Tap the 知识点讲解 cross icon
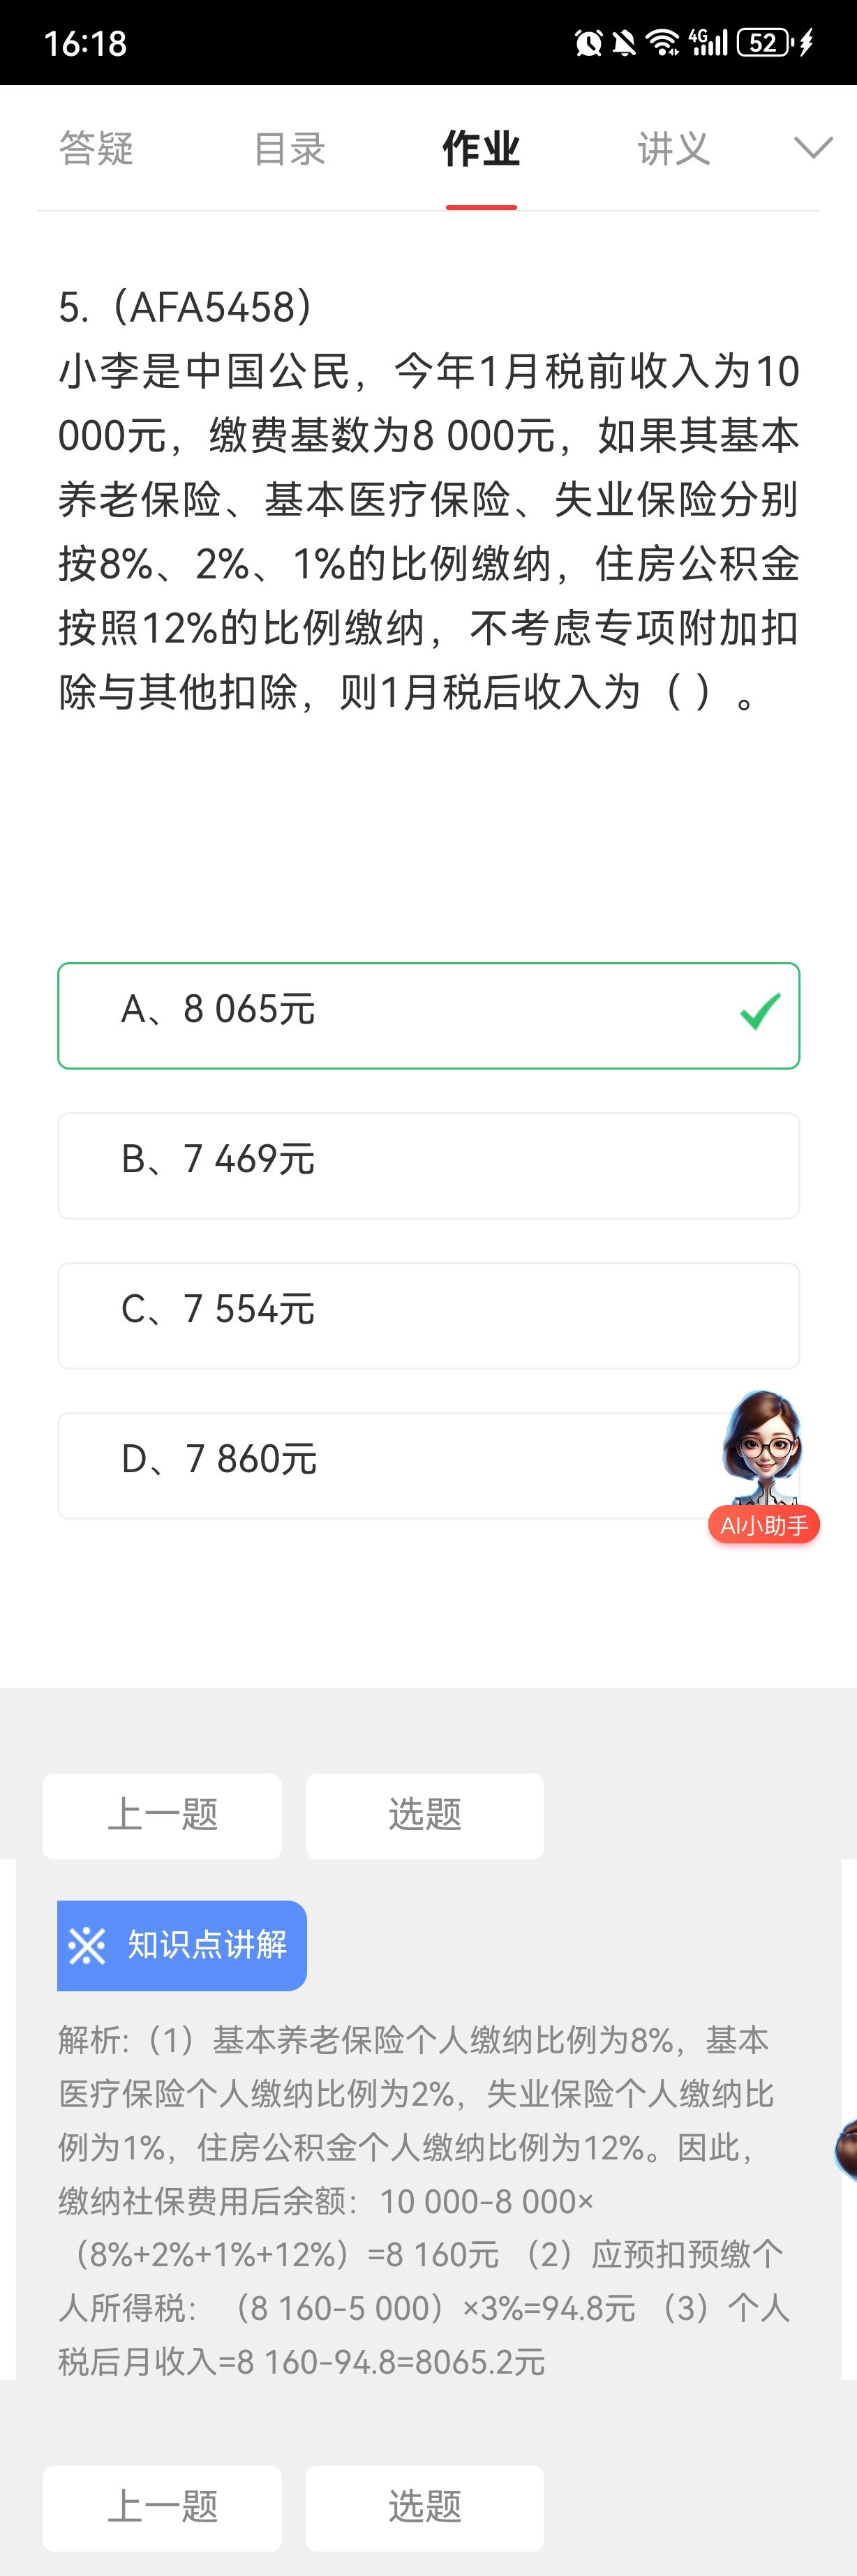The image size is (857, 2576). [x=87, y=1945]
